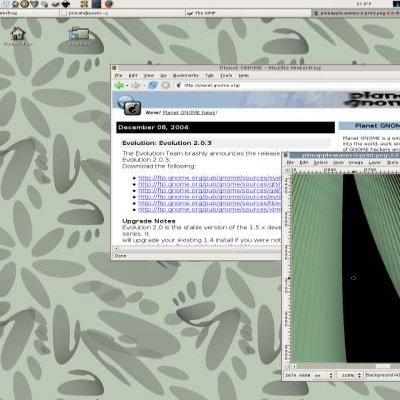The width and height of the screenshot is (400, 400).
Task: Open the Back button history dropdown arrow
Action: [127, 86]
